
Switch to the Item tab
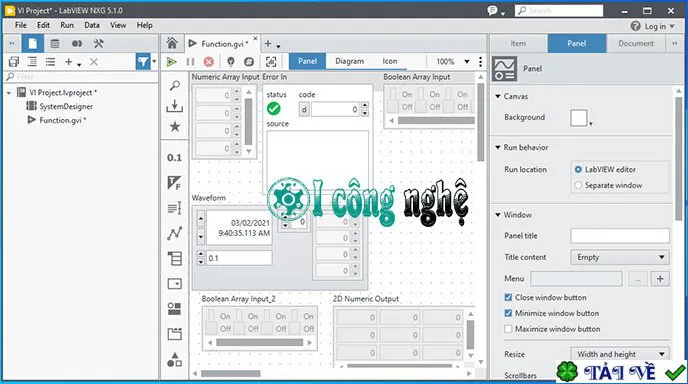click(x=518, y=43)
